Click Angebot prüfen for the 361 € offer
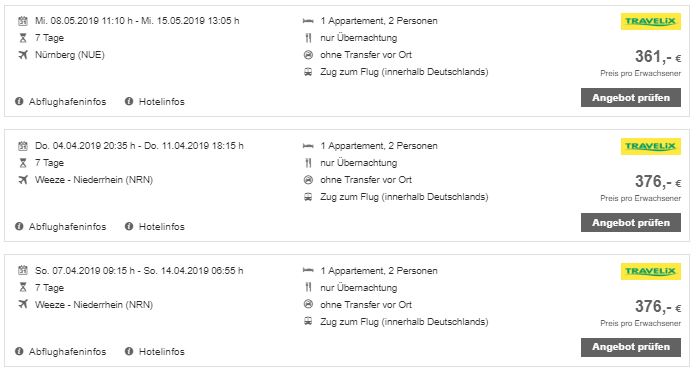Screen dimensions: 697x371 (x=631, y=98)
